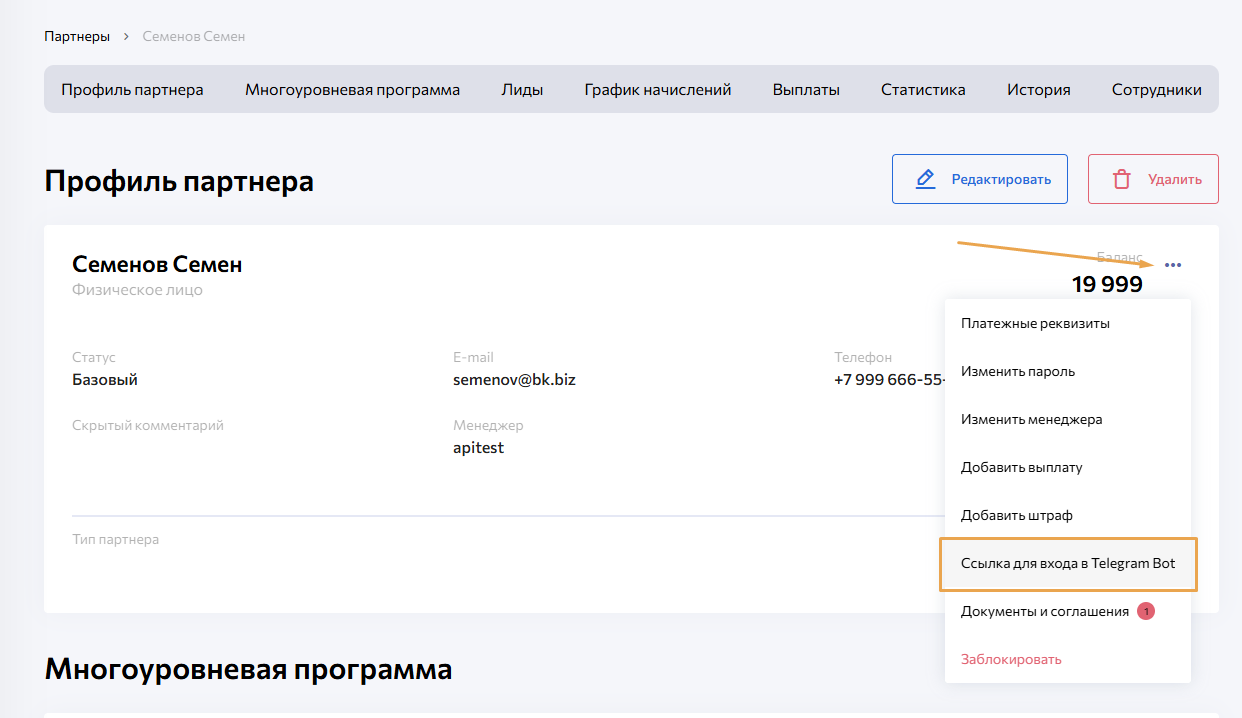Click Добавить выплату in the menu
This screenshot has height=718, width=1242.
pyautogui.click(x=1021, y=467)
